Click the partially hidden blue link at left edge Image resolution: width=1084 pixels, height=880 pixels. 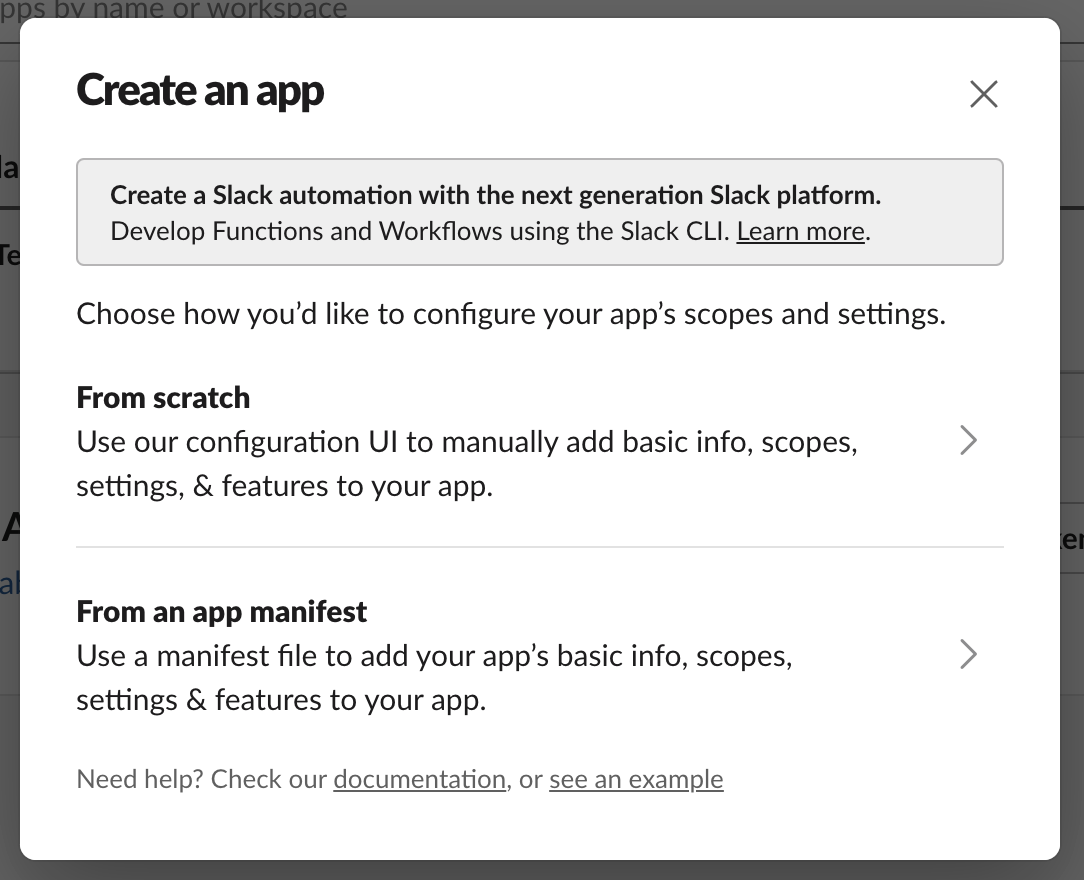9,584
